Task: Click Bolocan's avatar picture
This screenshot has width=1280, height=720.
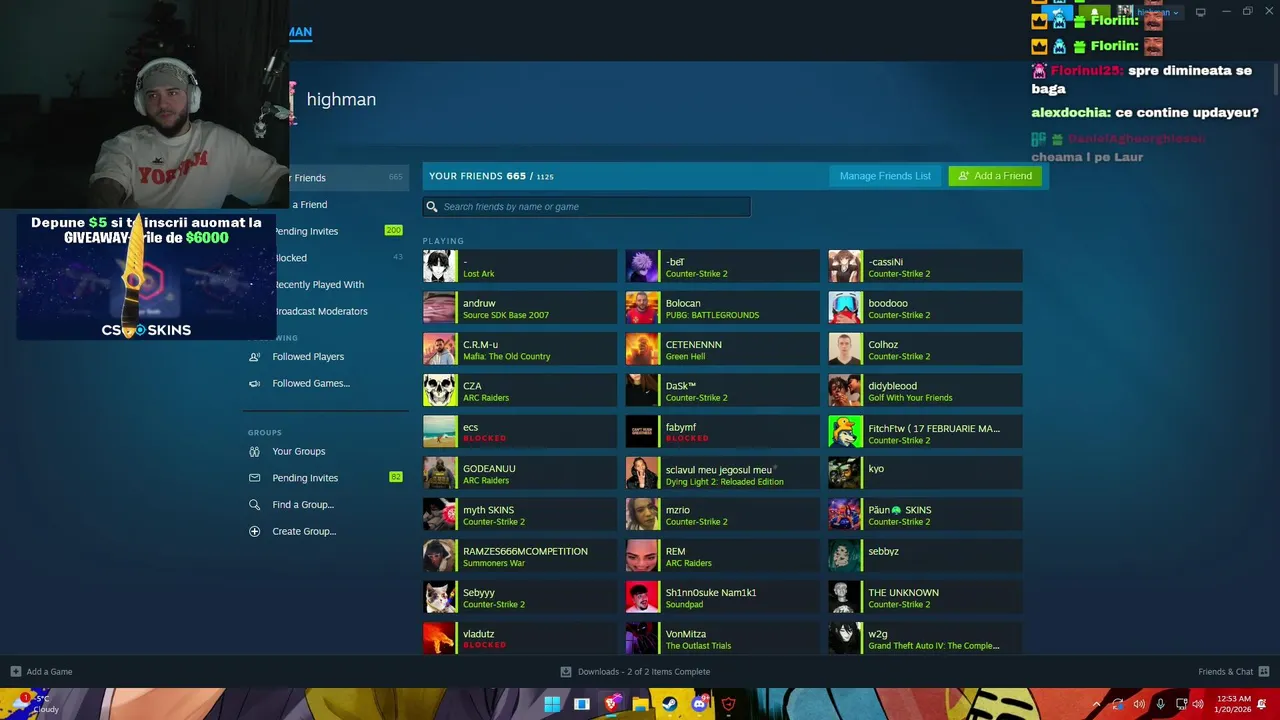Action: 642,308
